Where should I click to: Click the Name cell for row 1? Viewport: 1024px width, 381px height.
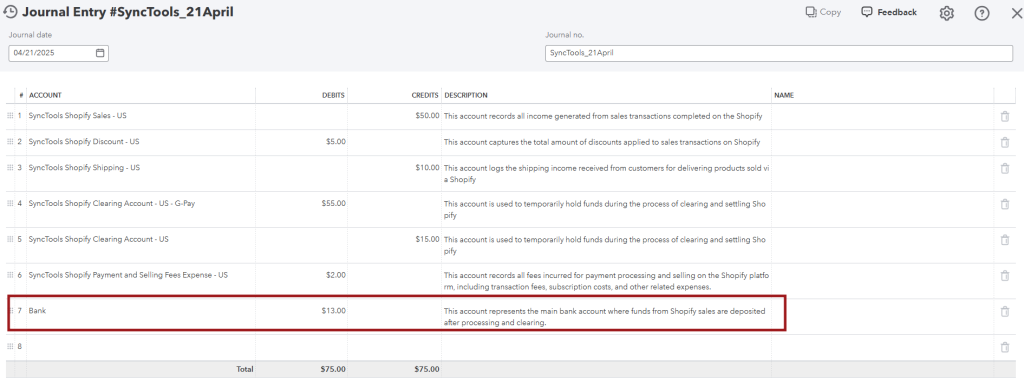click(x=882, y=116)
